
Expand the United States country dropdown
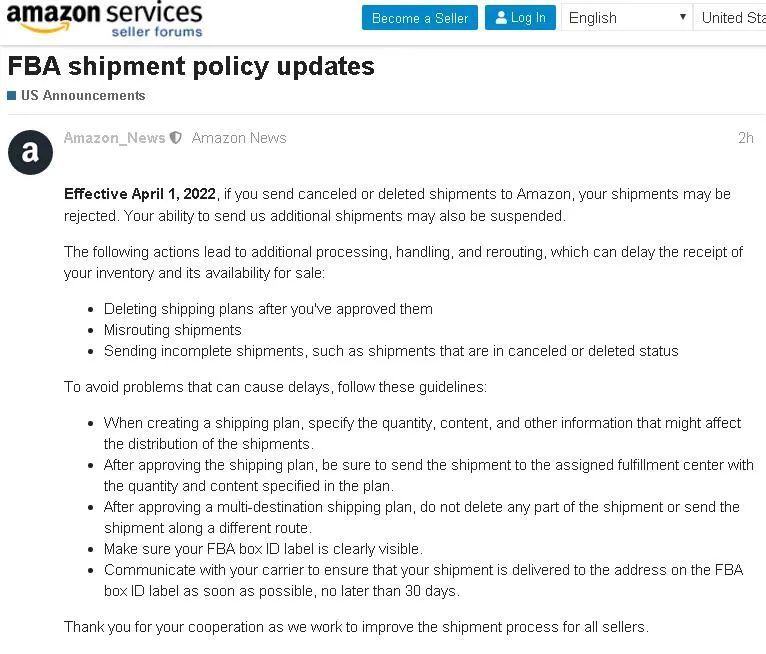tap(732, 18)
